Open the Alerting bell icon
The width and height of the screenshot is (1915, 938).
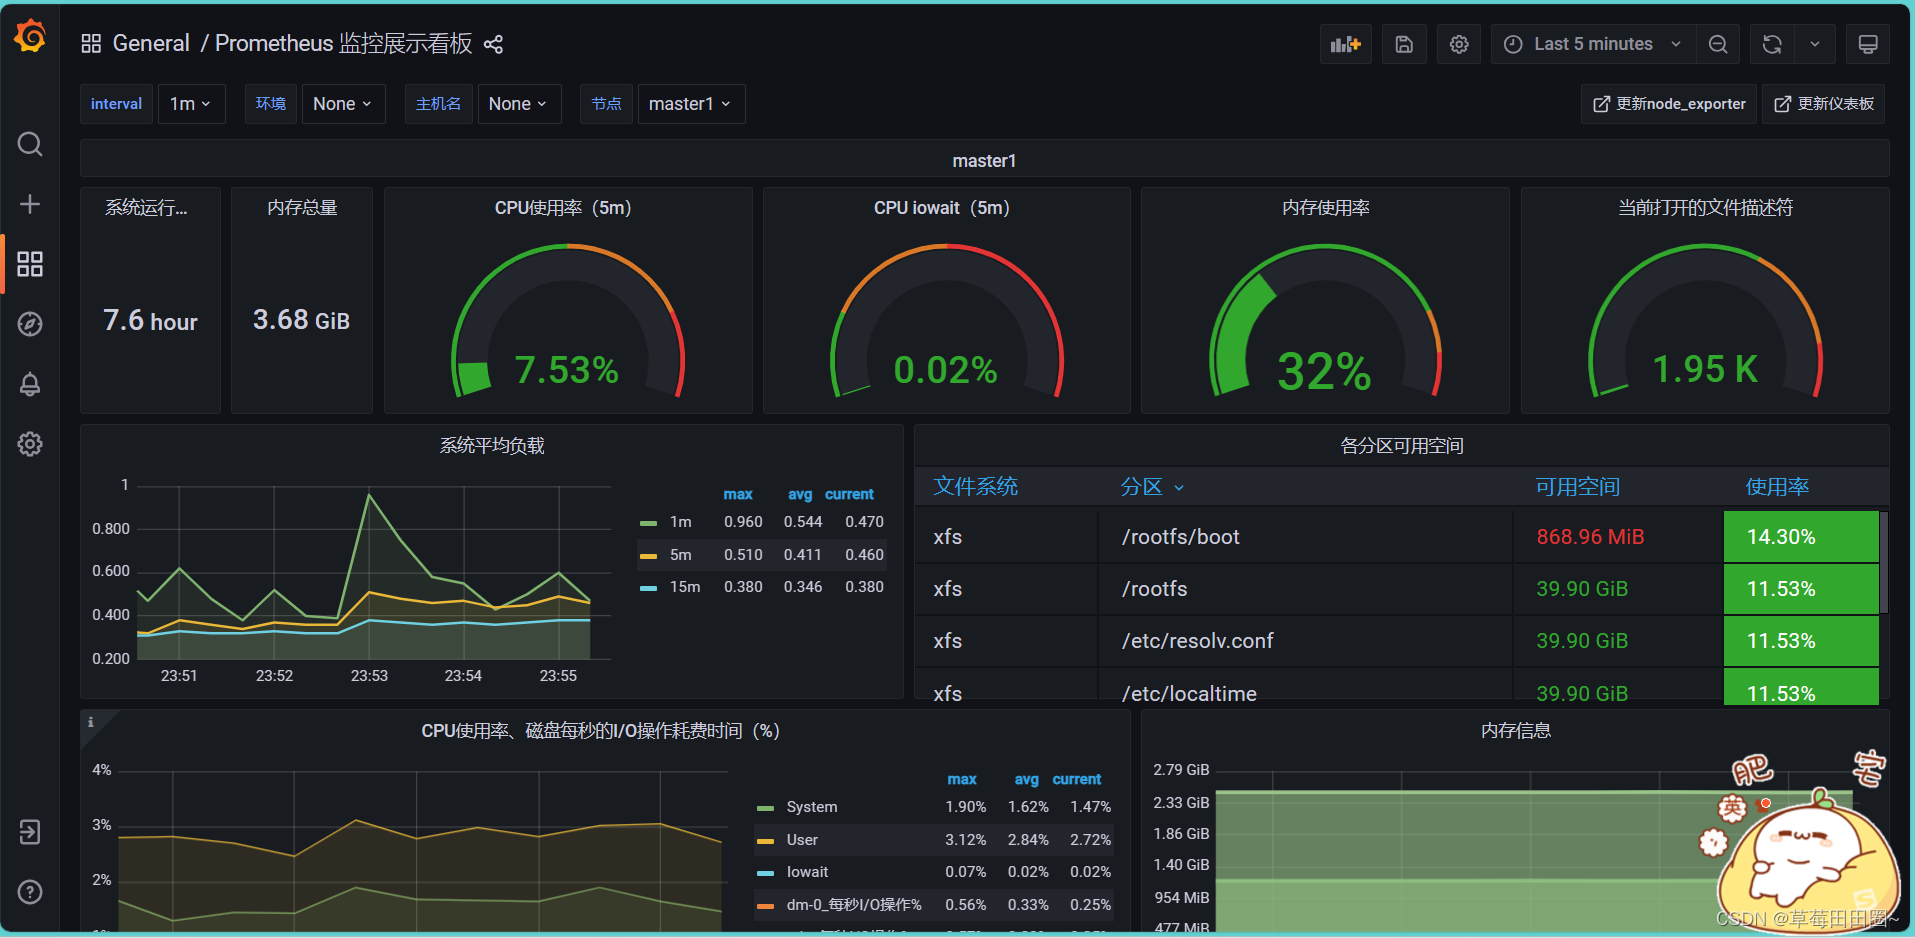30,384
